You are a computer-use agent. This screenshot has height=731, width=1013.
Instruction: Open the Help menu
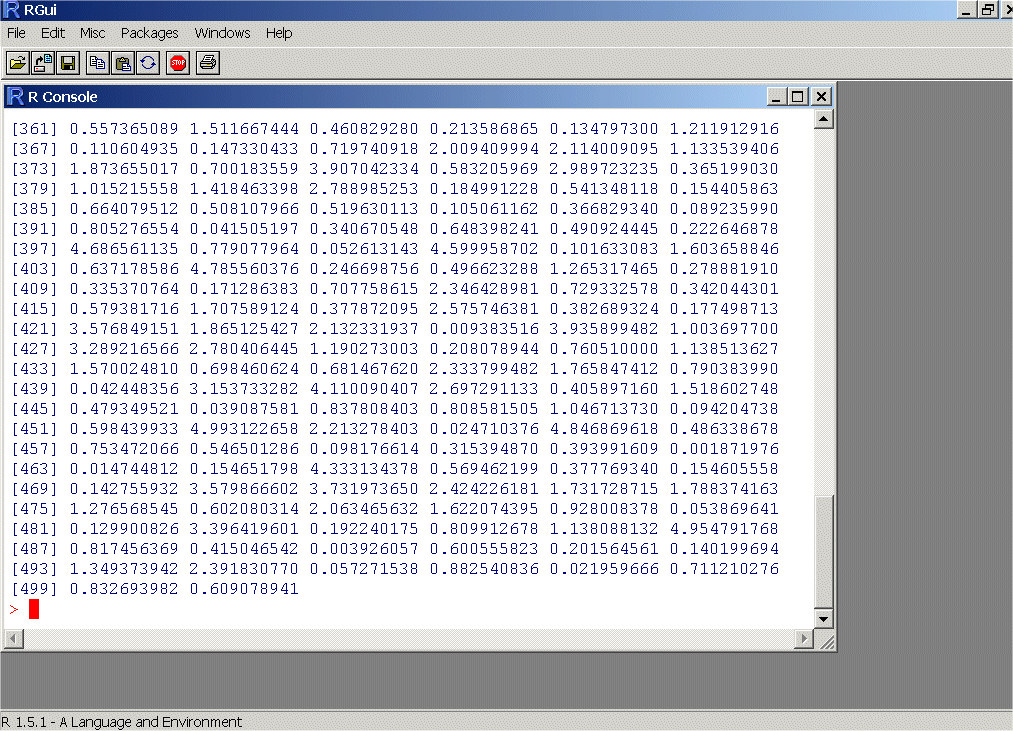279,33
